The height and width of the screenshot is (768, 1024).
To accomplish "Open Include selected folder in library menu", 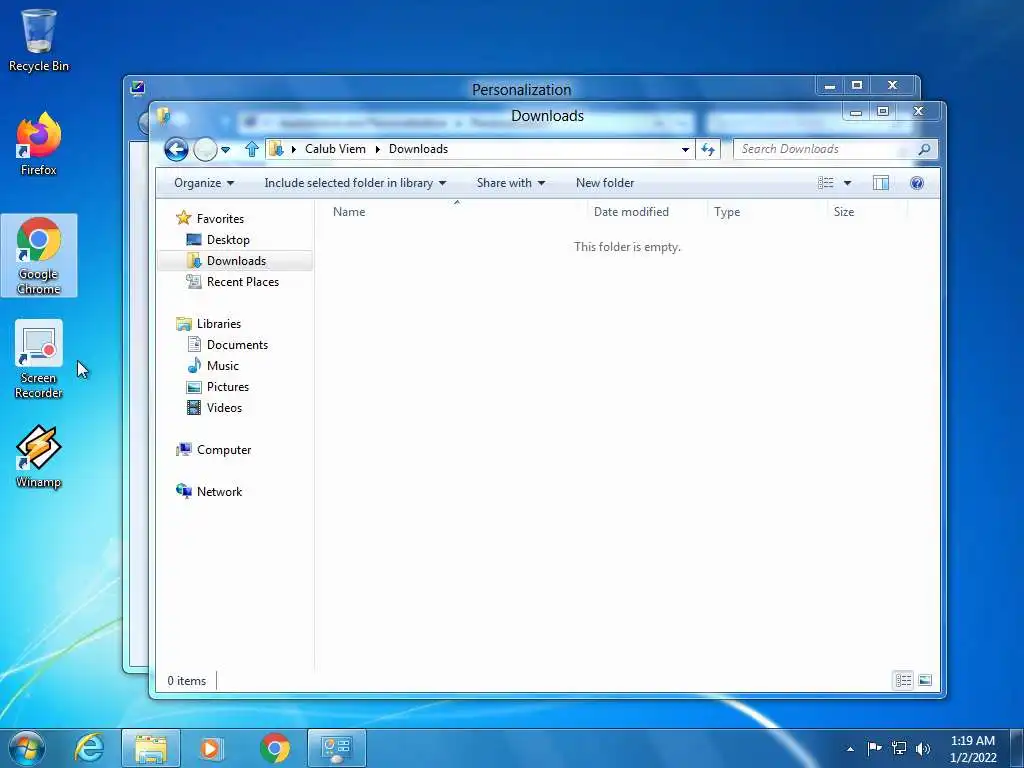I will click(x=355, y=183).
